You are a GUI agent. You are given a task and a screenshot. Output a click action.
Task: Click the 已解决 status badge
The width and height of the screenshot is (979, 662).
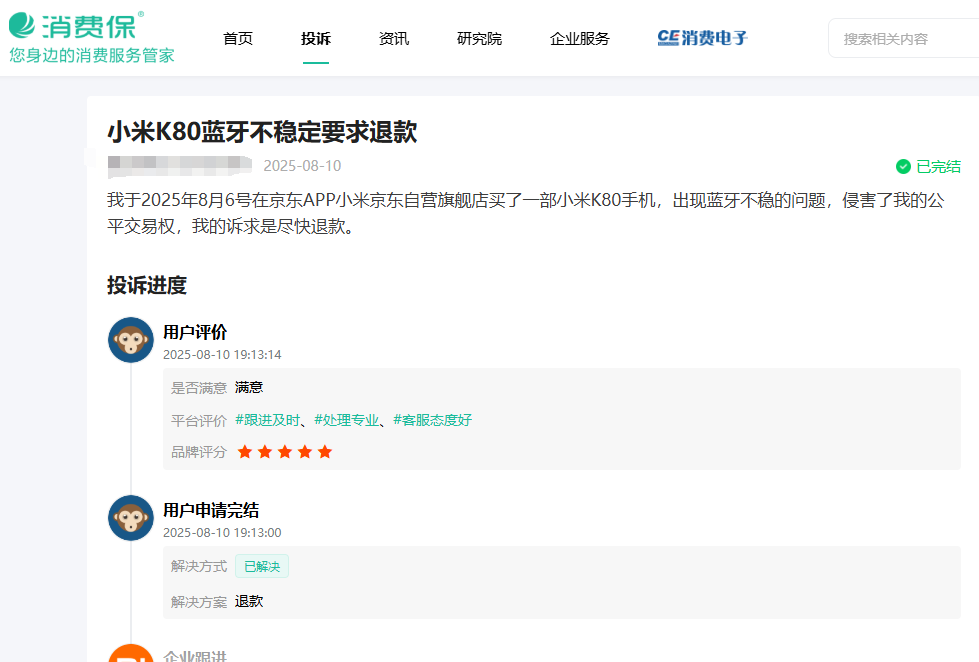262,566
